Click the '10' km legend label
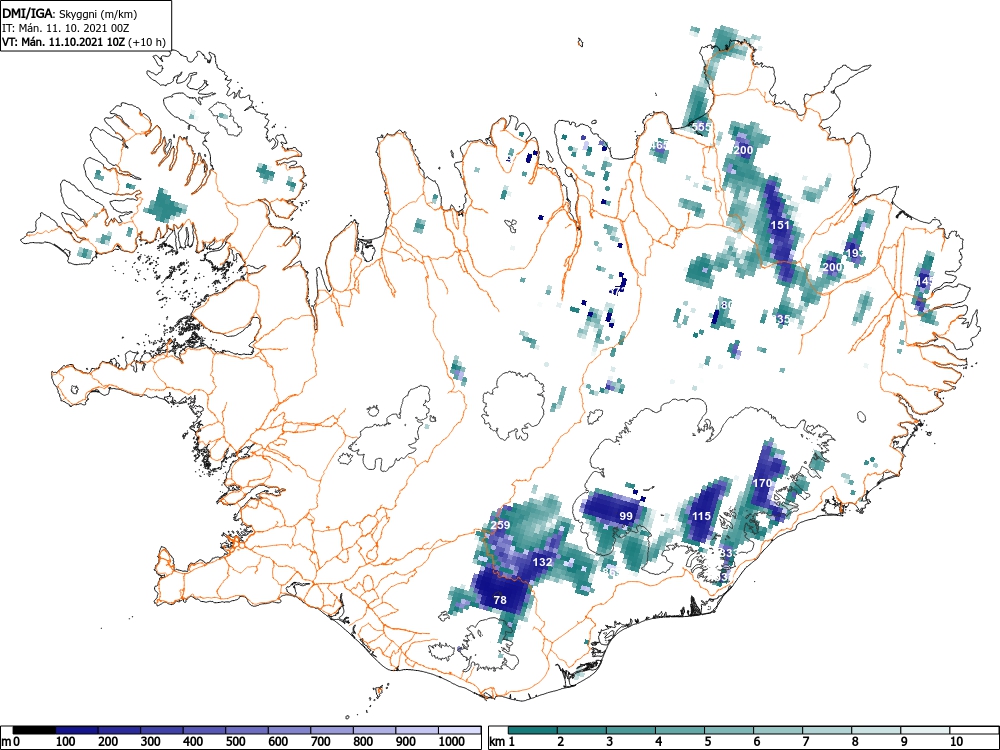Image resolution: width=1000 pixels, height=750 pixels. [x=955, y=742]
